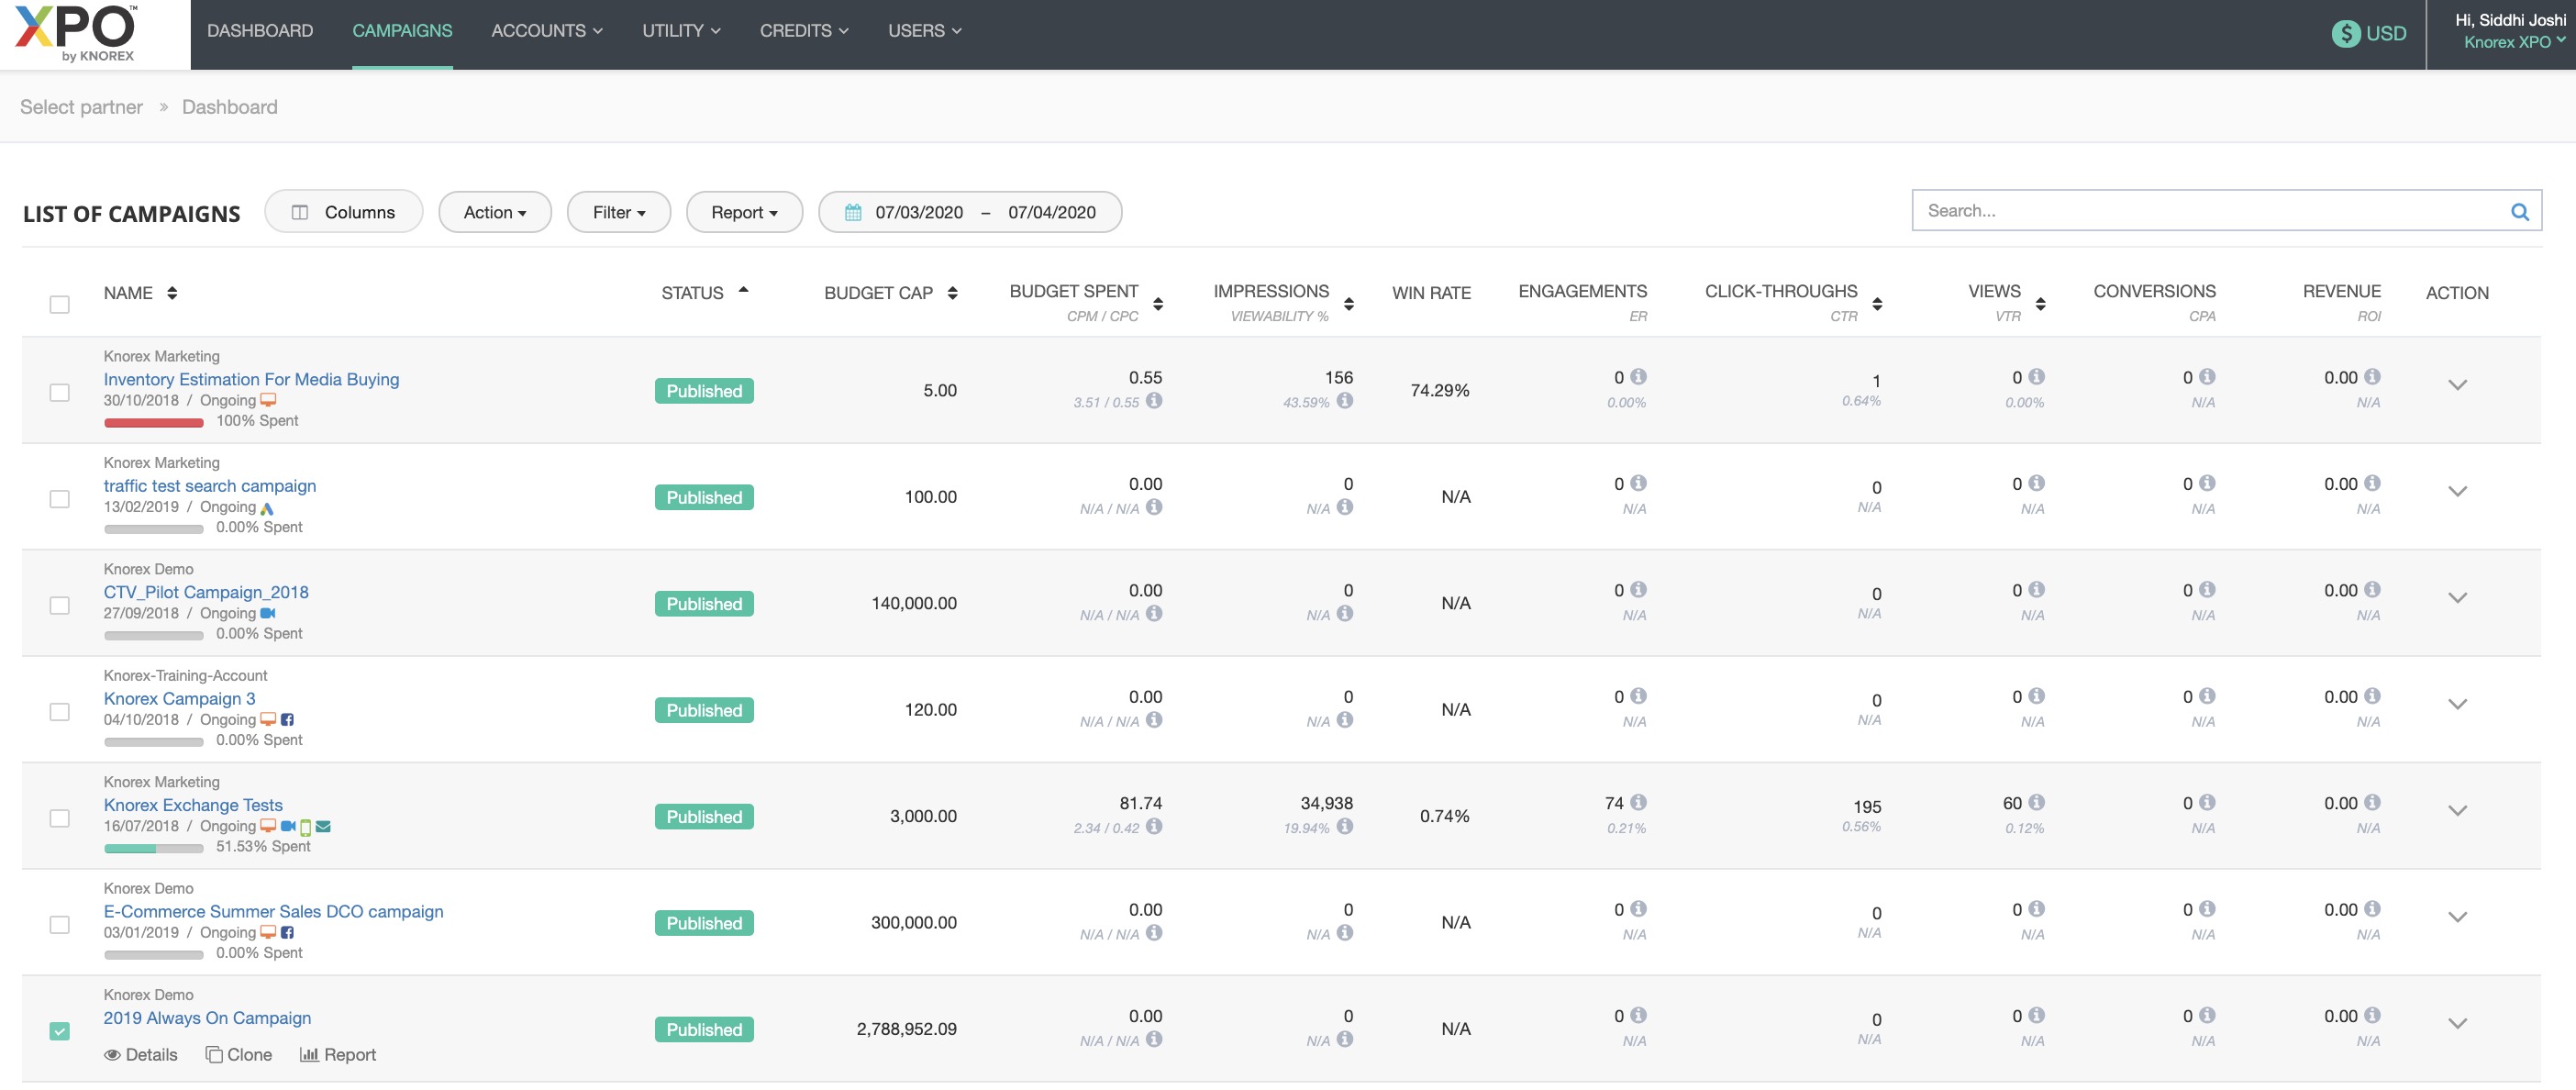Check the Knorex Exchange Tests row checkbox
The width and height of the screenshot is (2576, 1090).
pos(60,818)
